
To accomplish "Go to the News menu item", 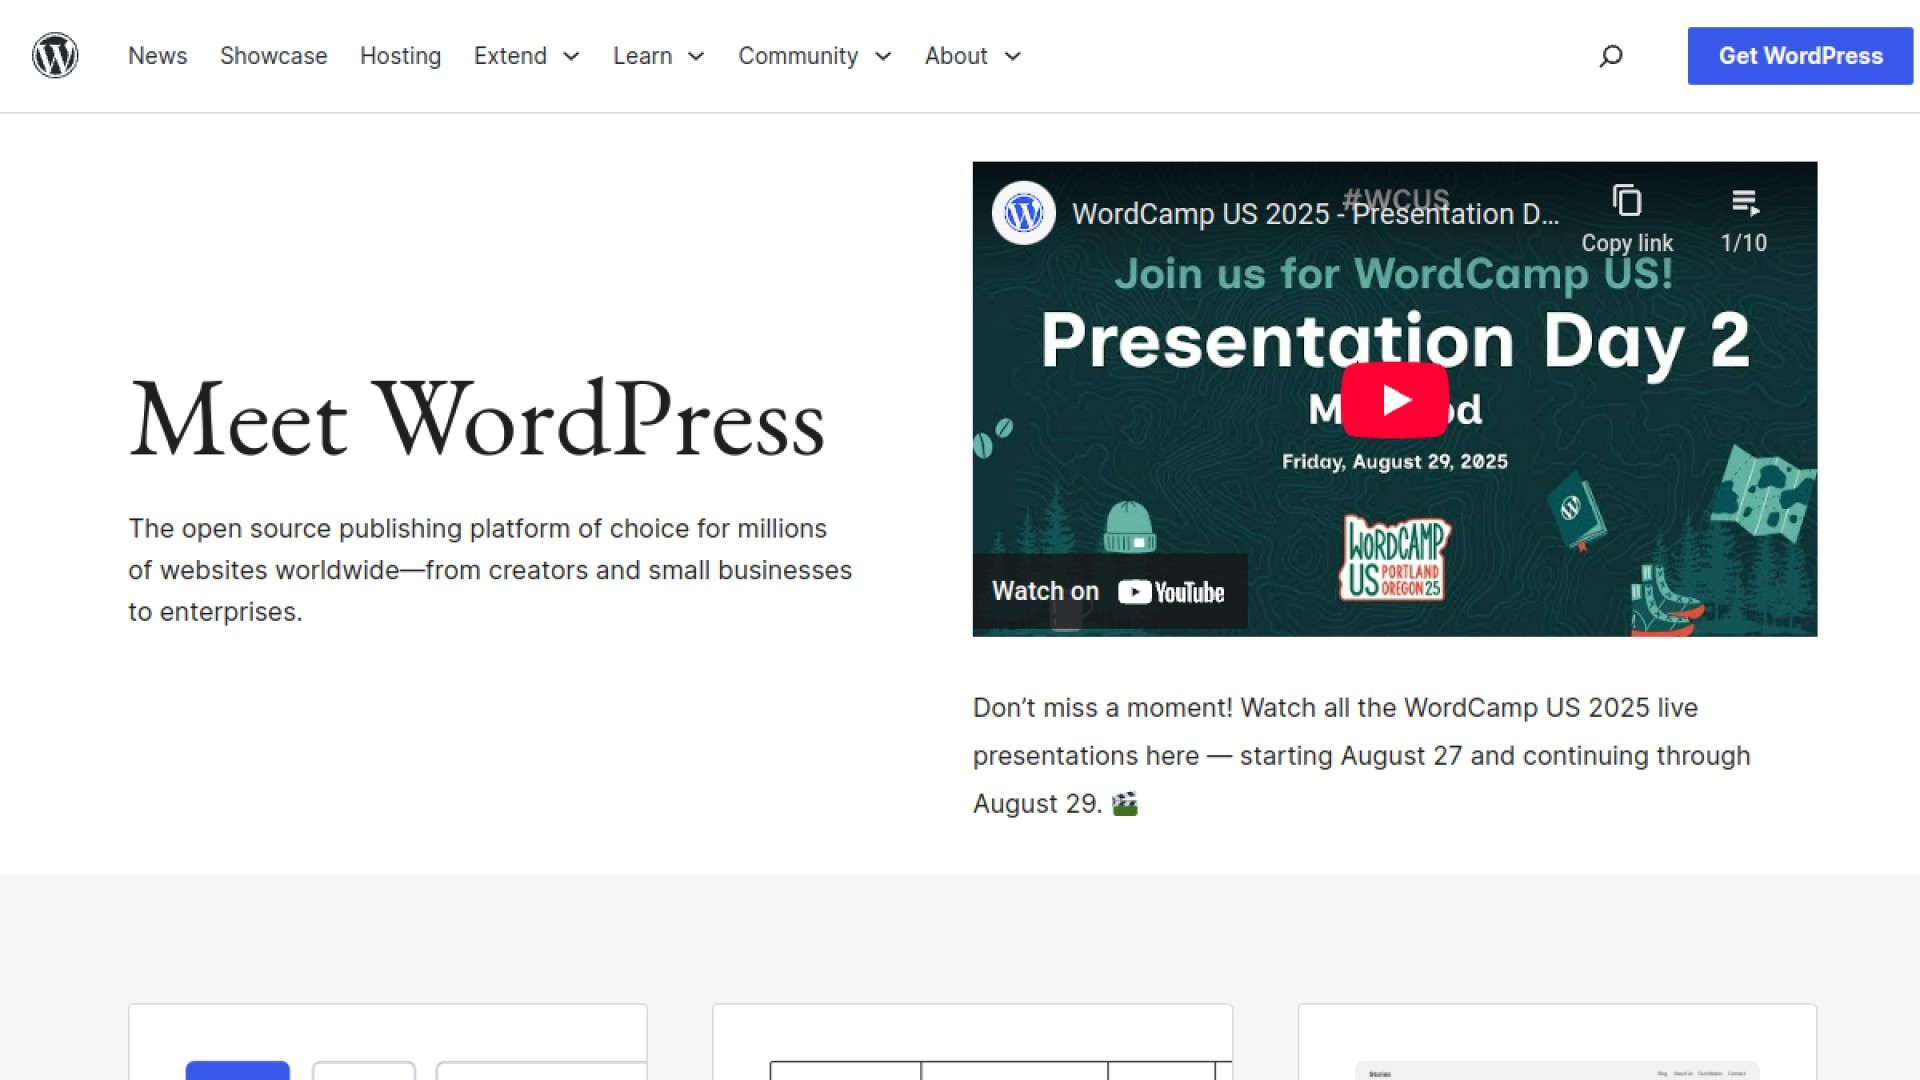I will (157, 56).
